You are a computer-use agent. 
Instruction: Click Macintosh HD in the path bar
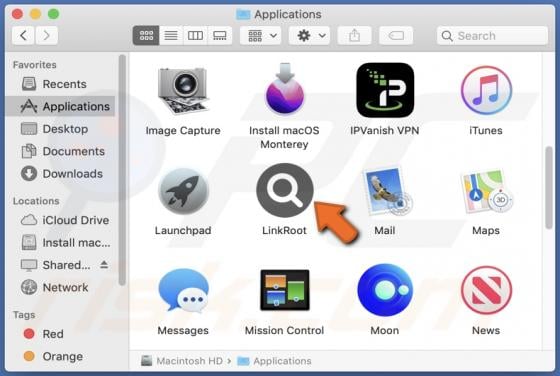pyautogui.click(x=182, y=361)
